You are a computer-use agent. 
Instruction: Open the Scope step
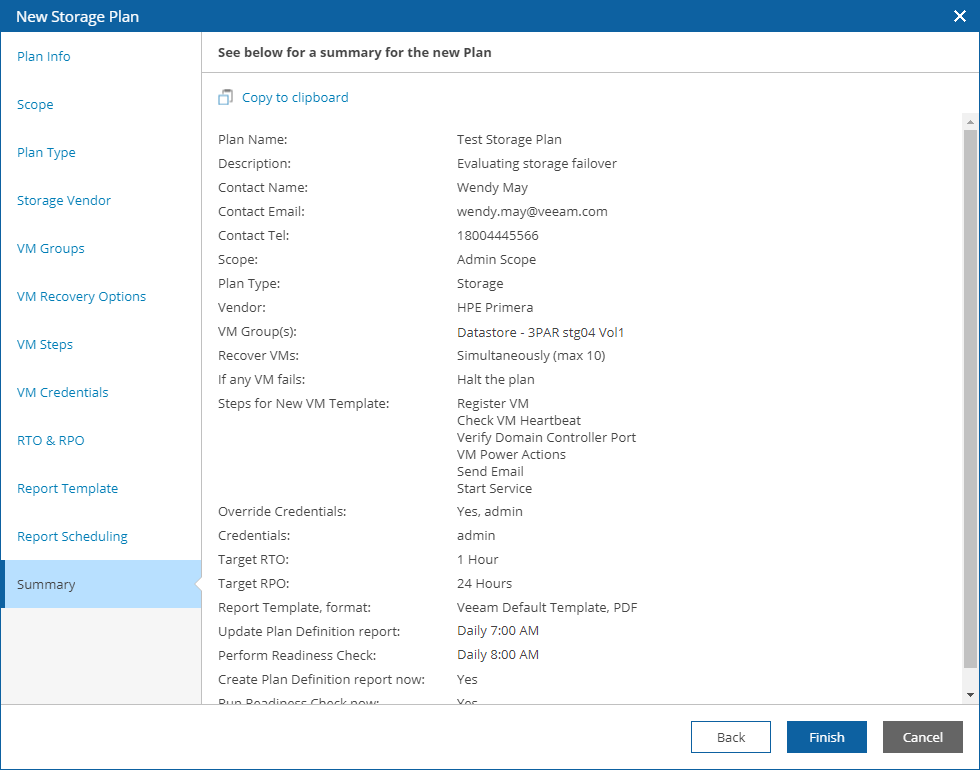point(35,105)
